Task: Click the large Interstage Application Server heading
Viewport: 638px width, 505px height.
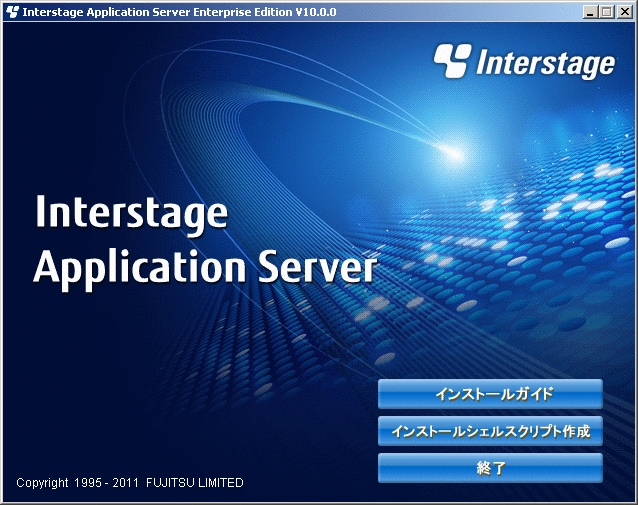Action: [x=205, y=242]
